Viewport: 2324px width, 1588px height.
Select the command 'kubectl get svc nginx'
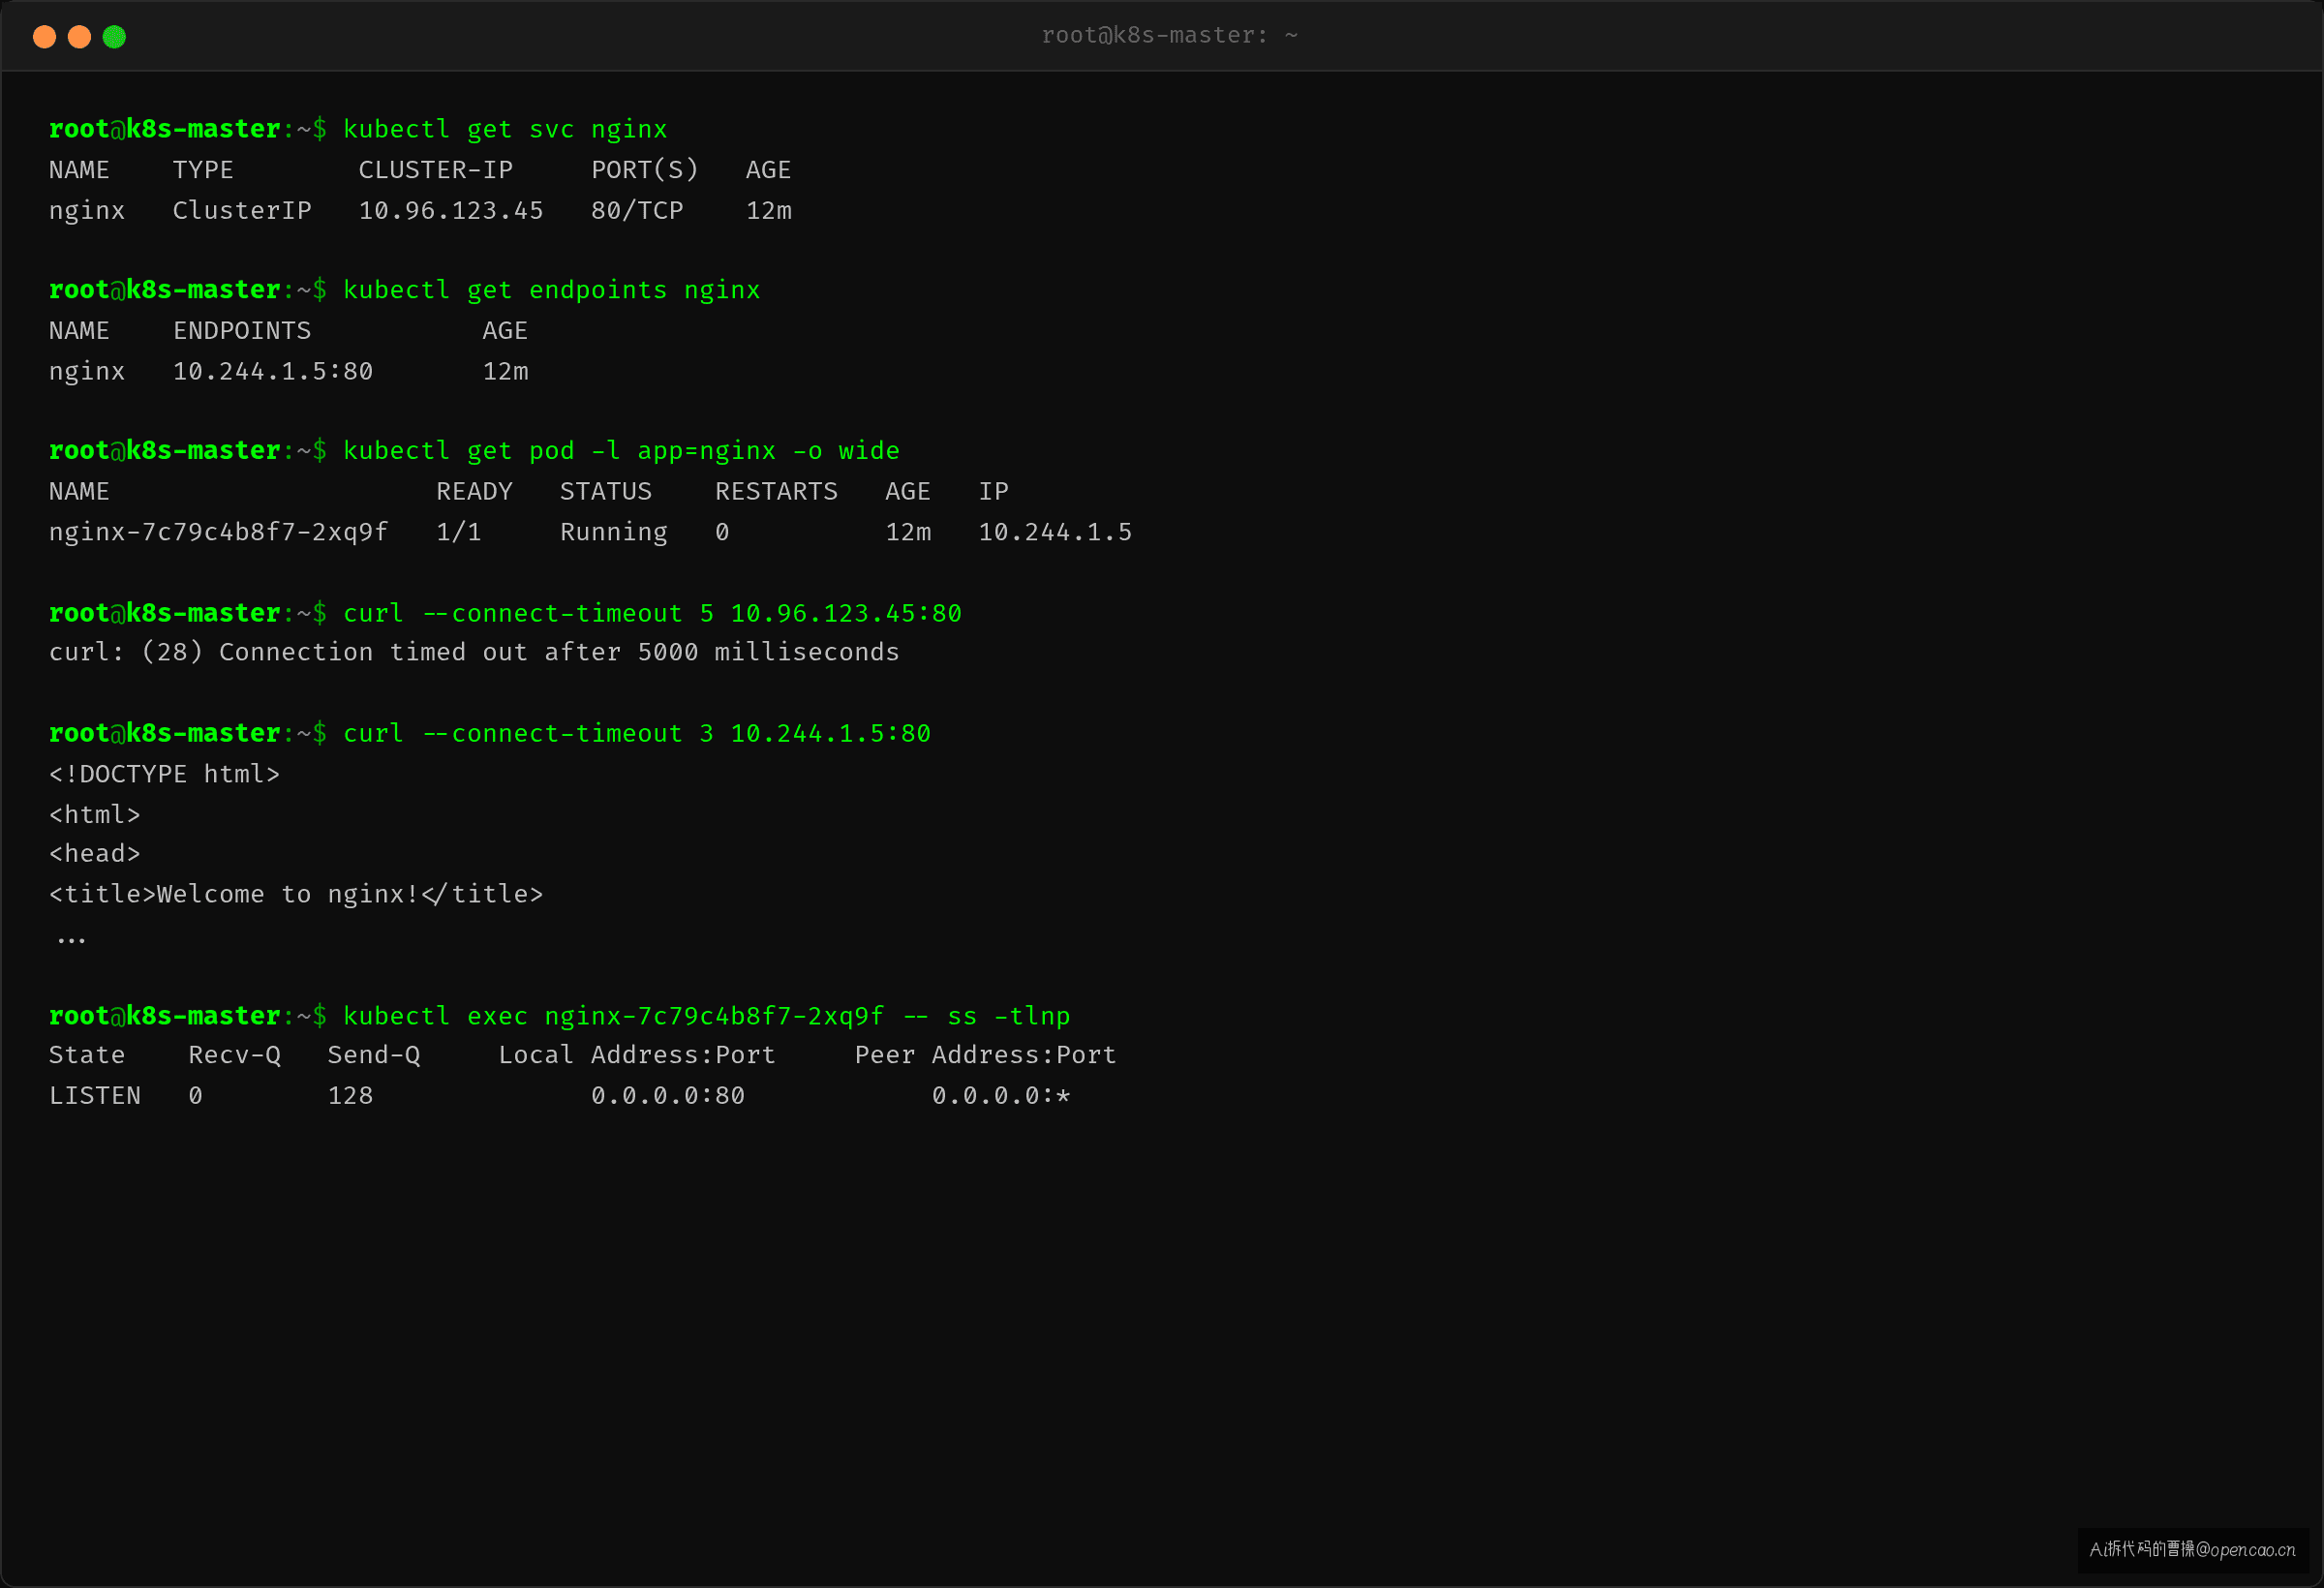(x=505, y=130)
